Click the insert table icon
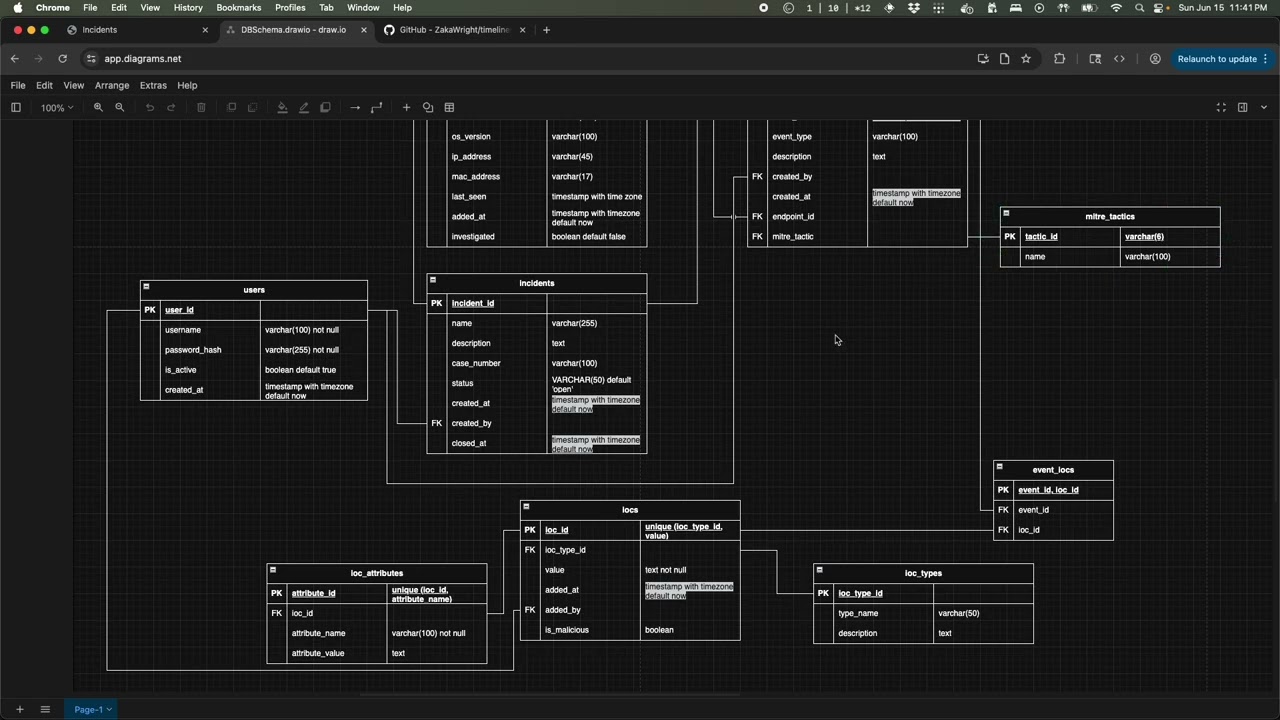This screenshot has width=1280, height=720. (449, 107)
